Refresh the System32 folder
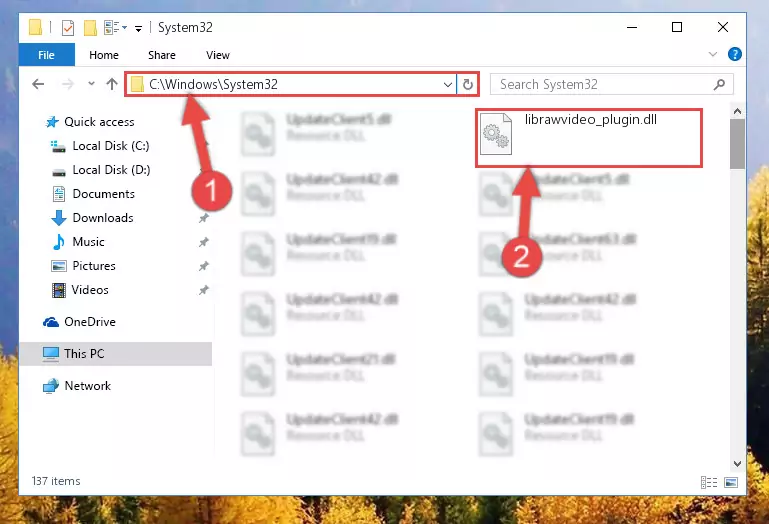The height and width of the screenshot is (524, 769). [x=468, y=84]
